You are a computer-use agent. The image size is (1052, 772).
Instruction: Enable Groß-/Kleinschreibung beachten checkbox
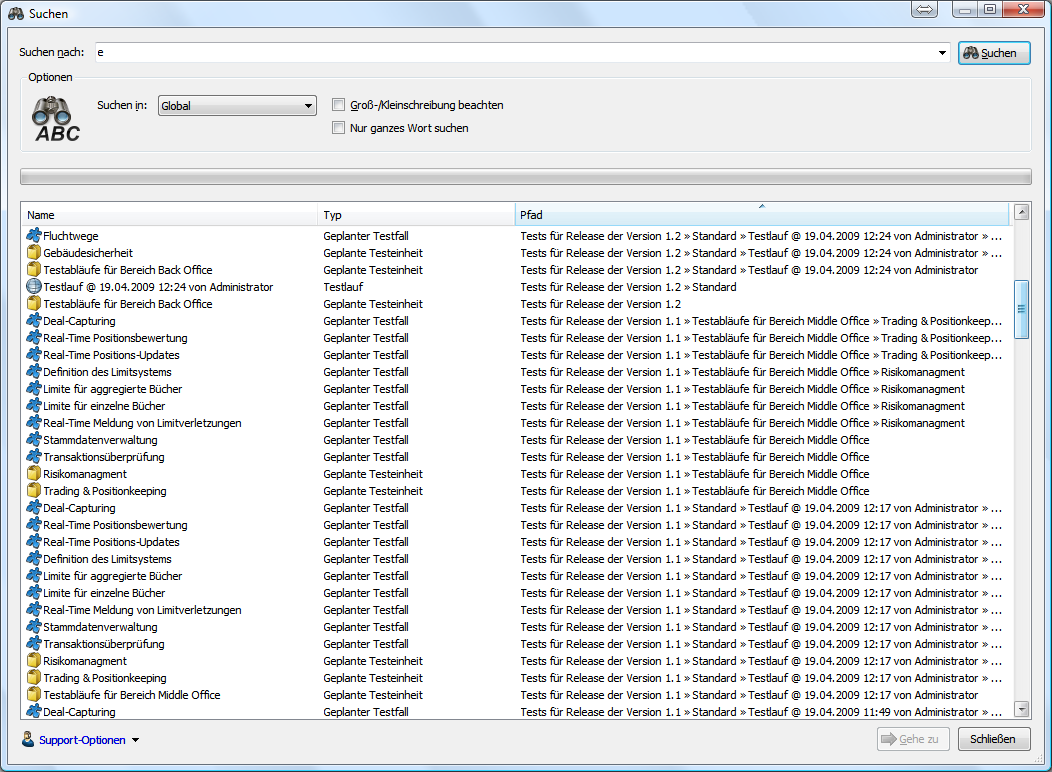[x=339, y=105]
